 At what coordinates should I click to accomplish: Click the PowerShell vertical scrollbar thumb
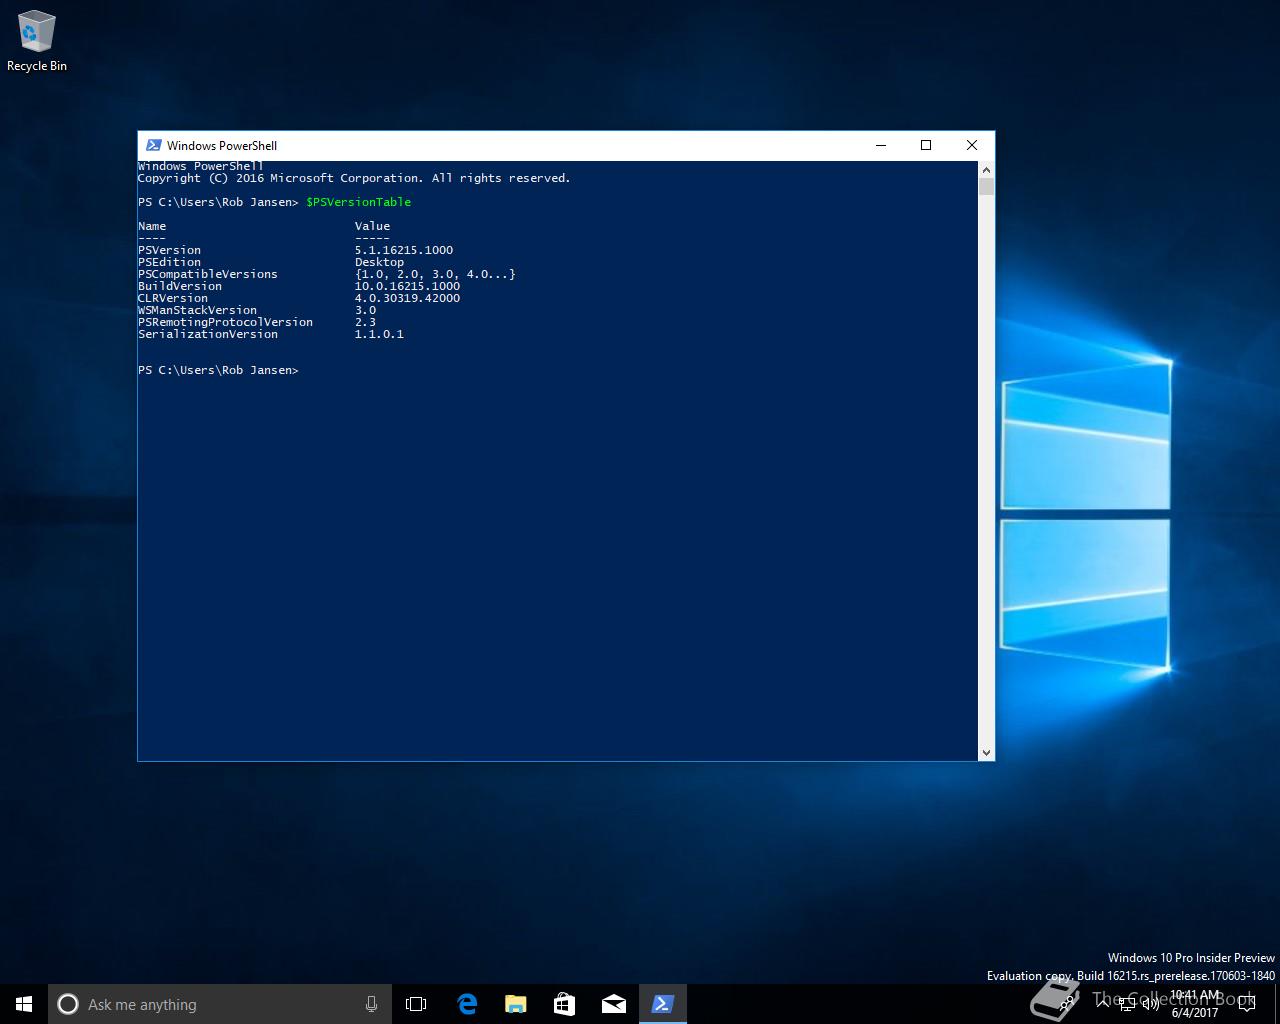[986, 186]
